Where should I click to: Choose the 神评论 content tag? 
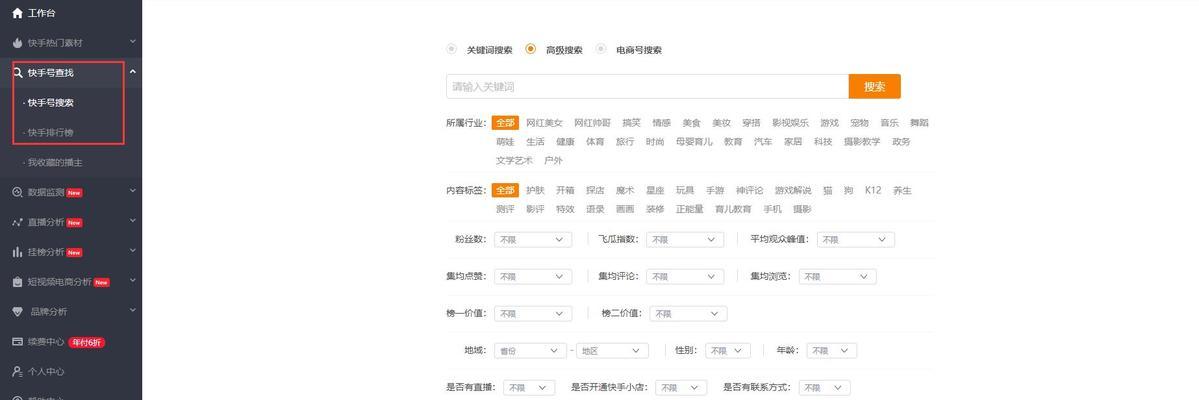pos(749,190)
